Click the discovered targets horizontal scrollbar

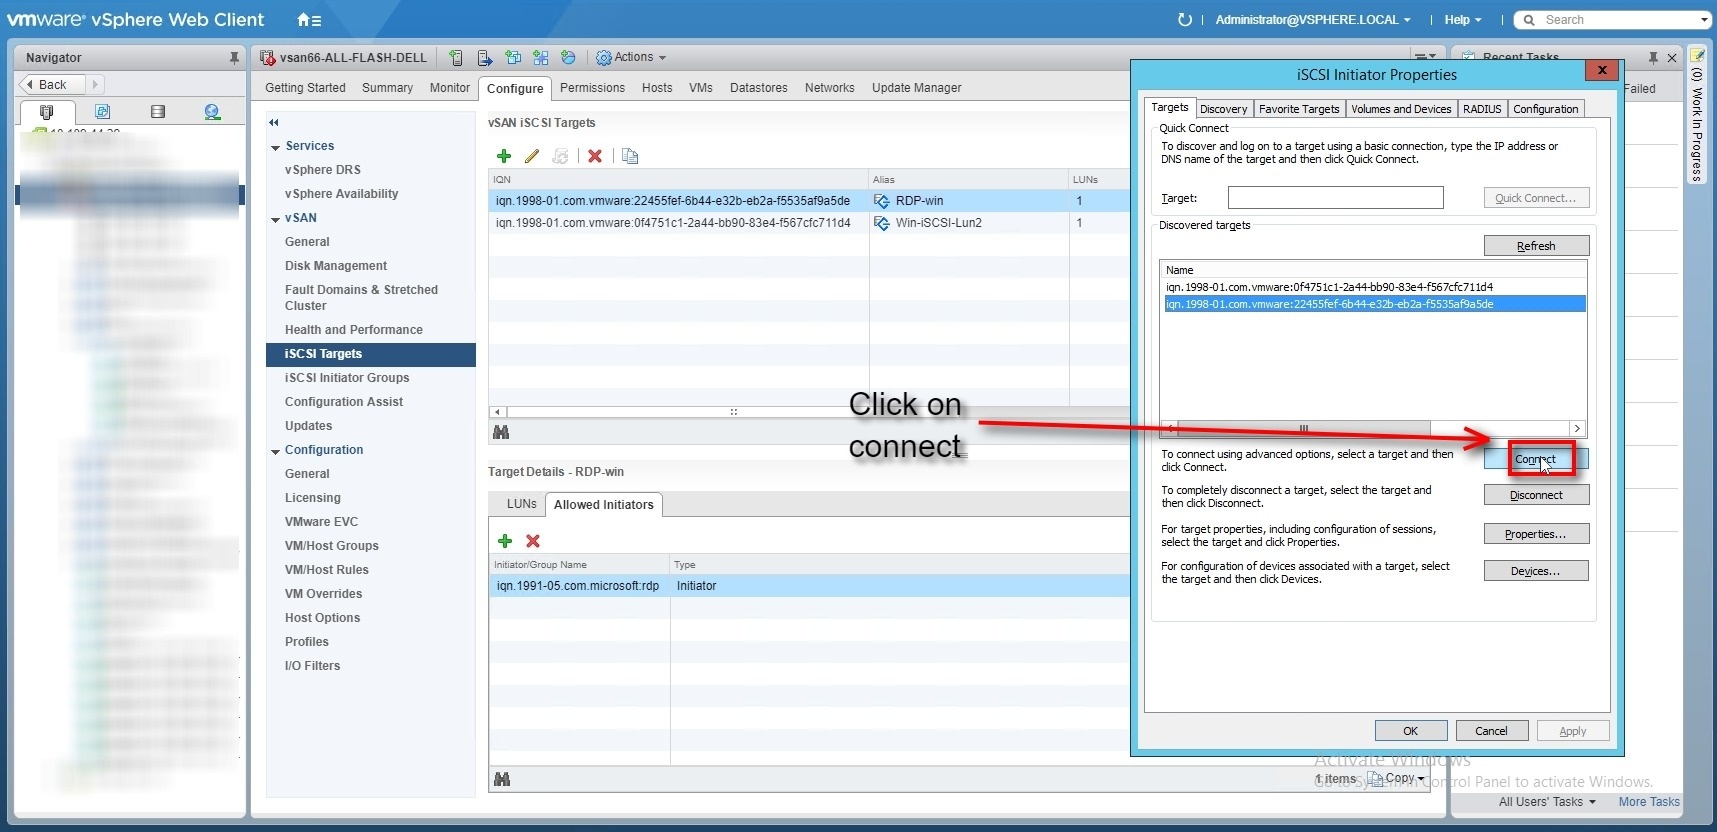click(1303, 428)
